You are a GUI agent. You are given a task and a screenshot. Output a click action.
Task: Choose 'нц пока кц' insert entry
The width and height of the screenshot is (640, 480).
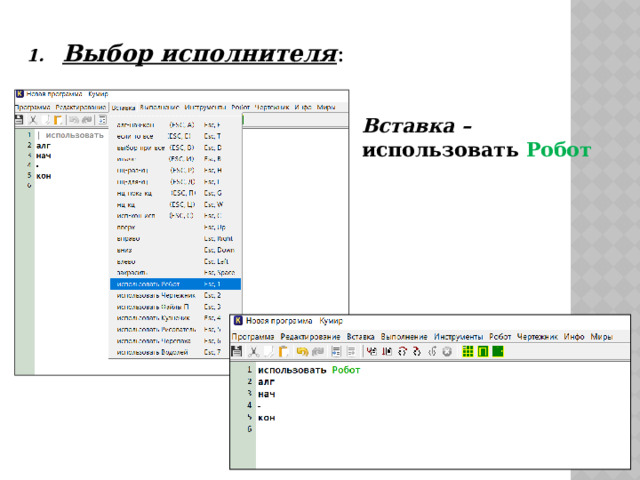click(176, 193)
